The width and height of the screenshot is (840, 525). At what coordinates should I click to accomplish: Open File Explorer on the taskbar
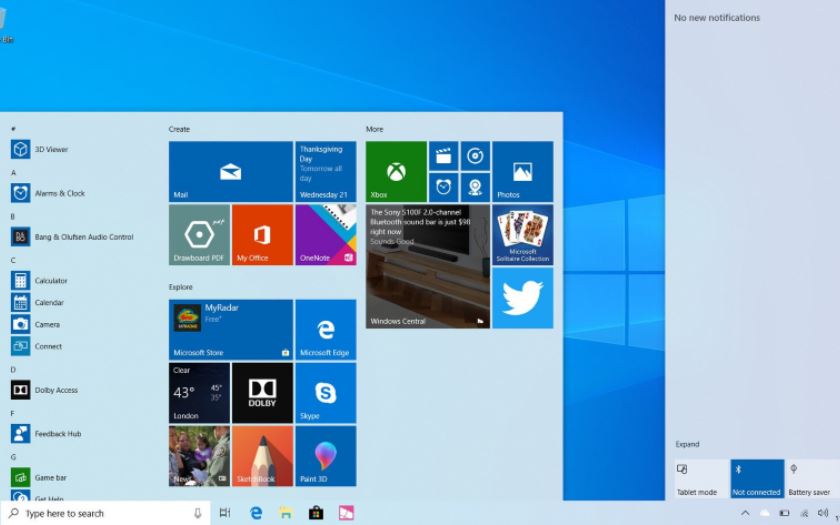(x=286, y=513)
